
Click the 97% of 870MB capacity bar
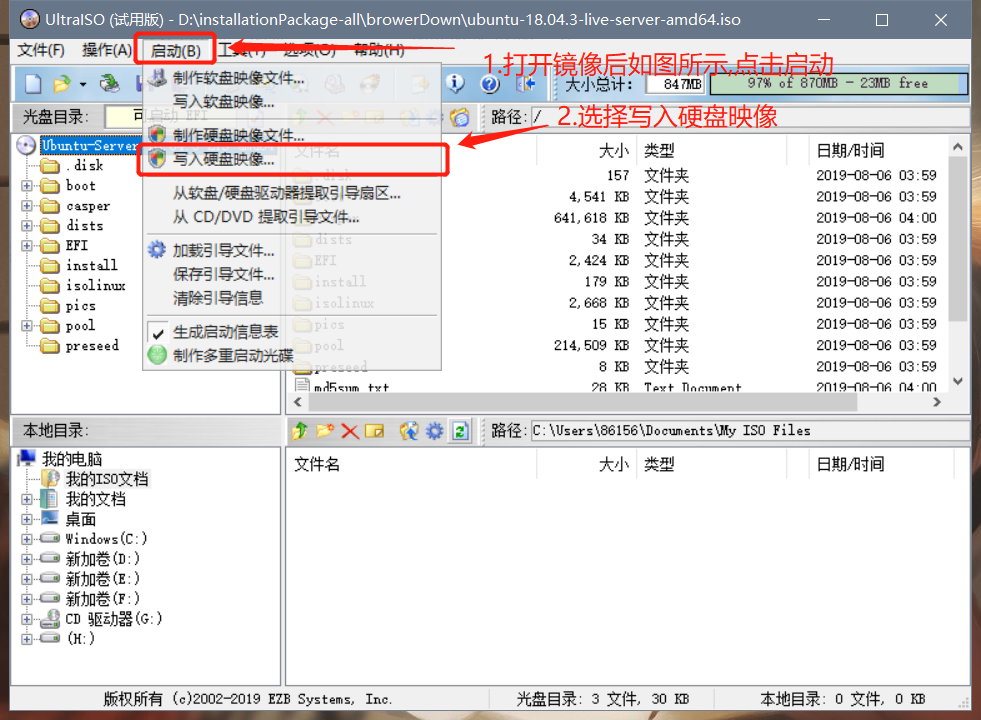pos(838,83)
